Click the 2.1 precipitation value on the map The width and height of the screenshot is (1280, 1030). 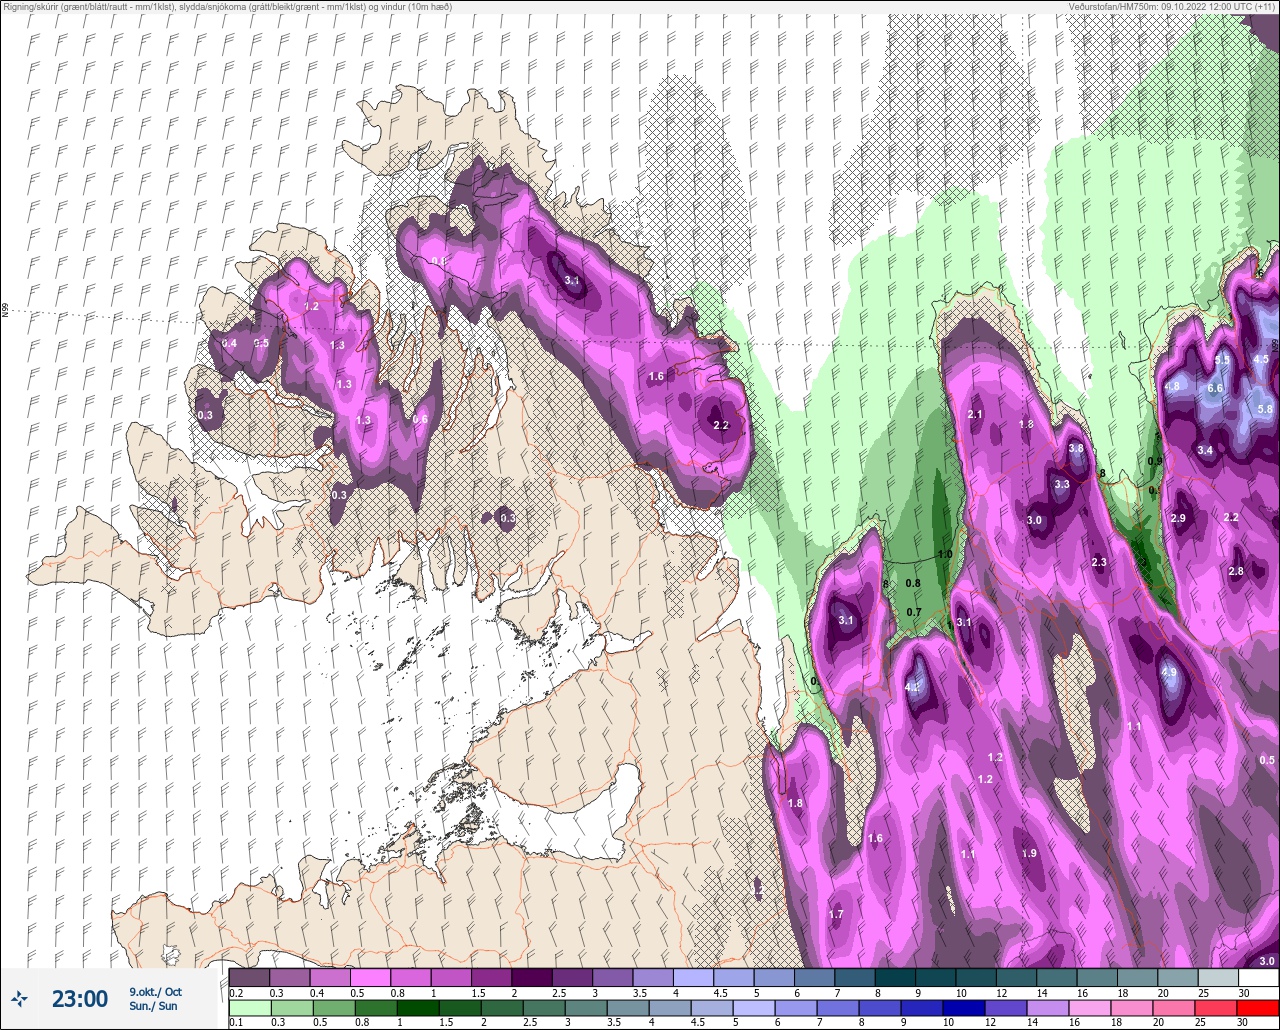coord(976,415)
